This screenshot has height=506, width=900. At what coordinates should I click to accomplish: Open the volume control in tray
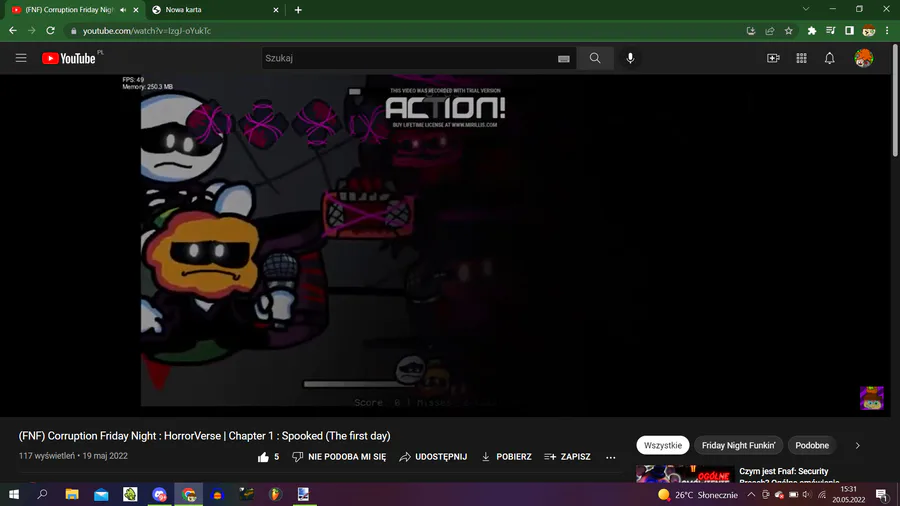tap(806, 495)
